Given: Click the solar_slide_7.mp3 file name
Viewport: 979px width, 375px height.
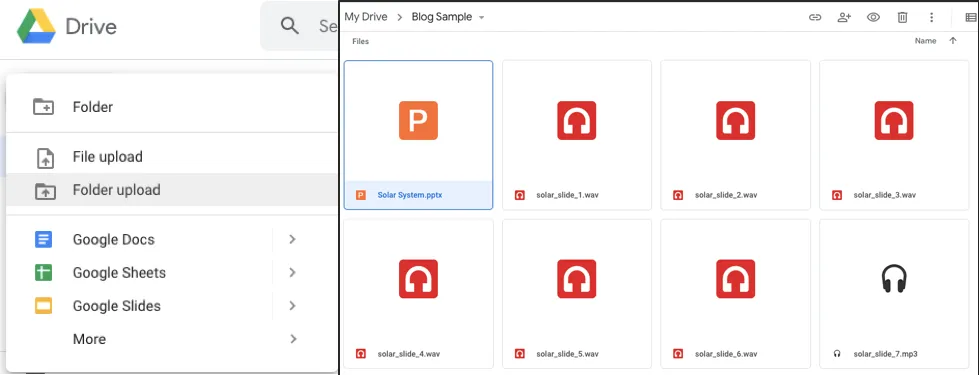Looking at the screenshot, I should click(885, 354).
